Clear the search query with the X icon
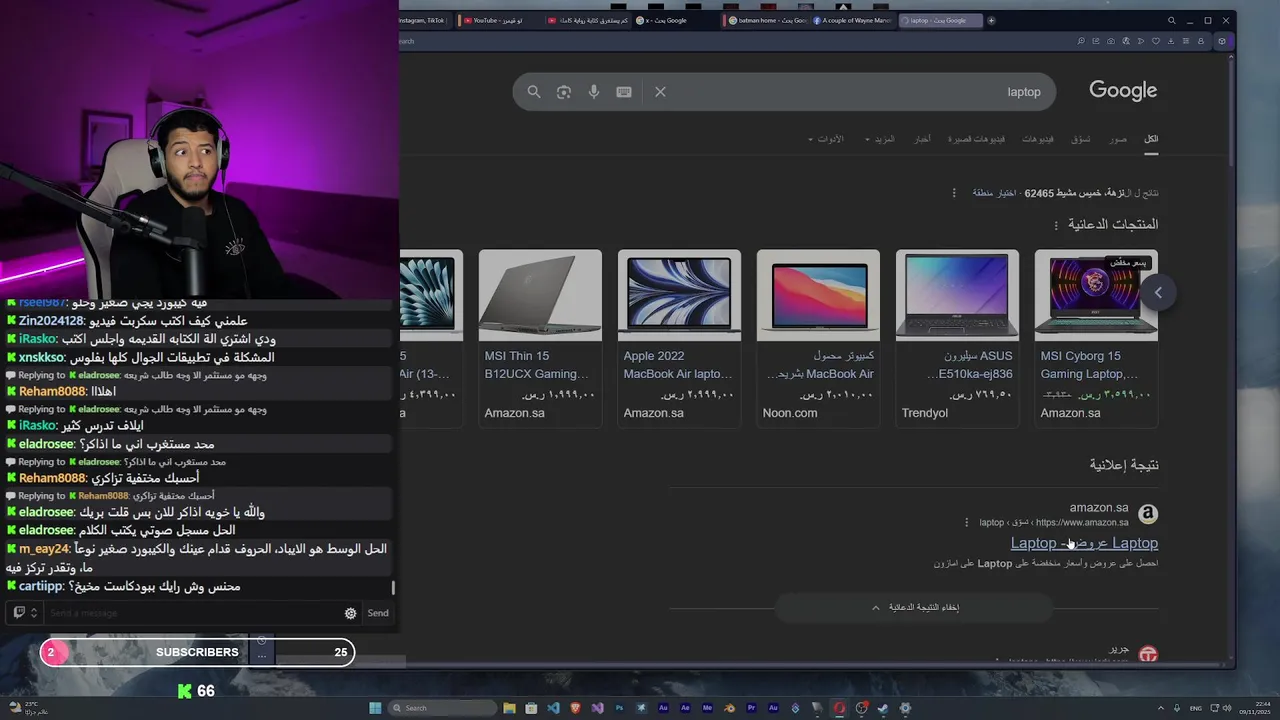 point(660,92)
